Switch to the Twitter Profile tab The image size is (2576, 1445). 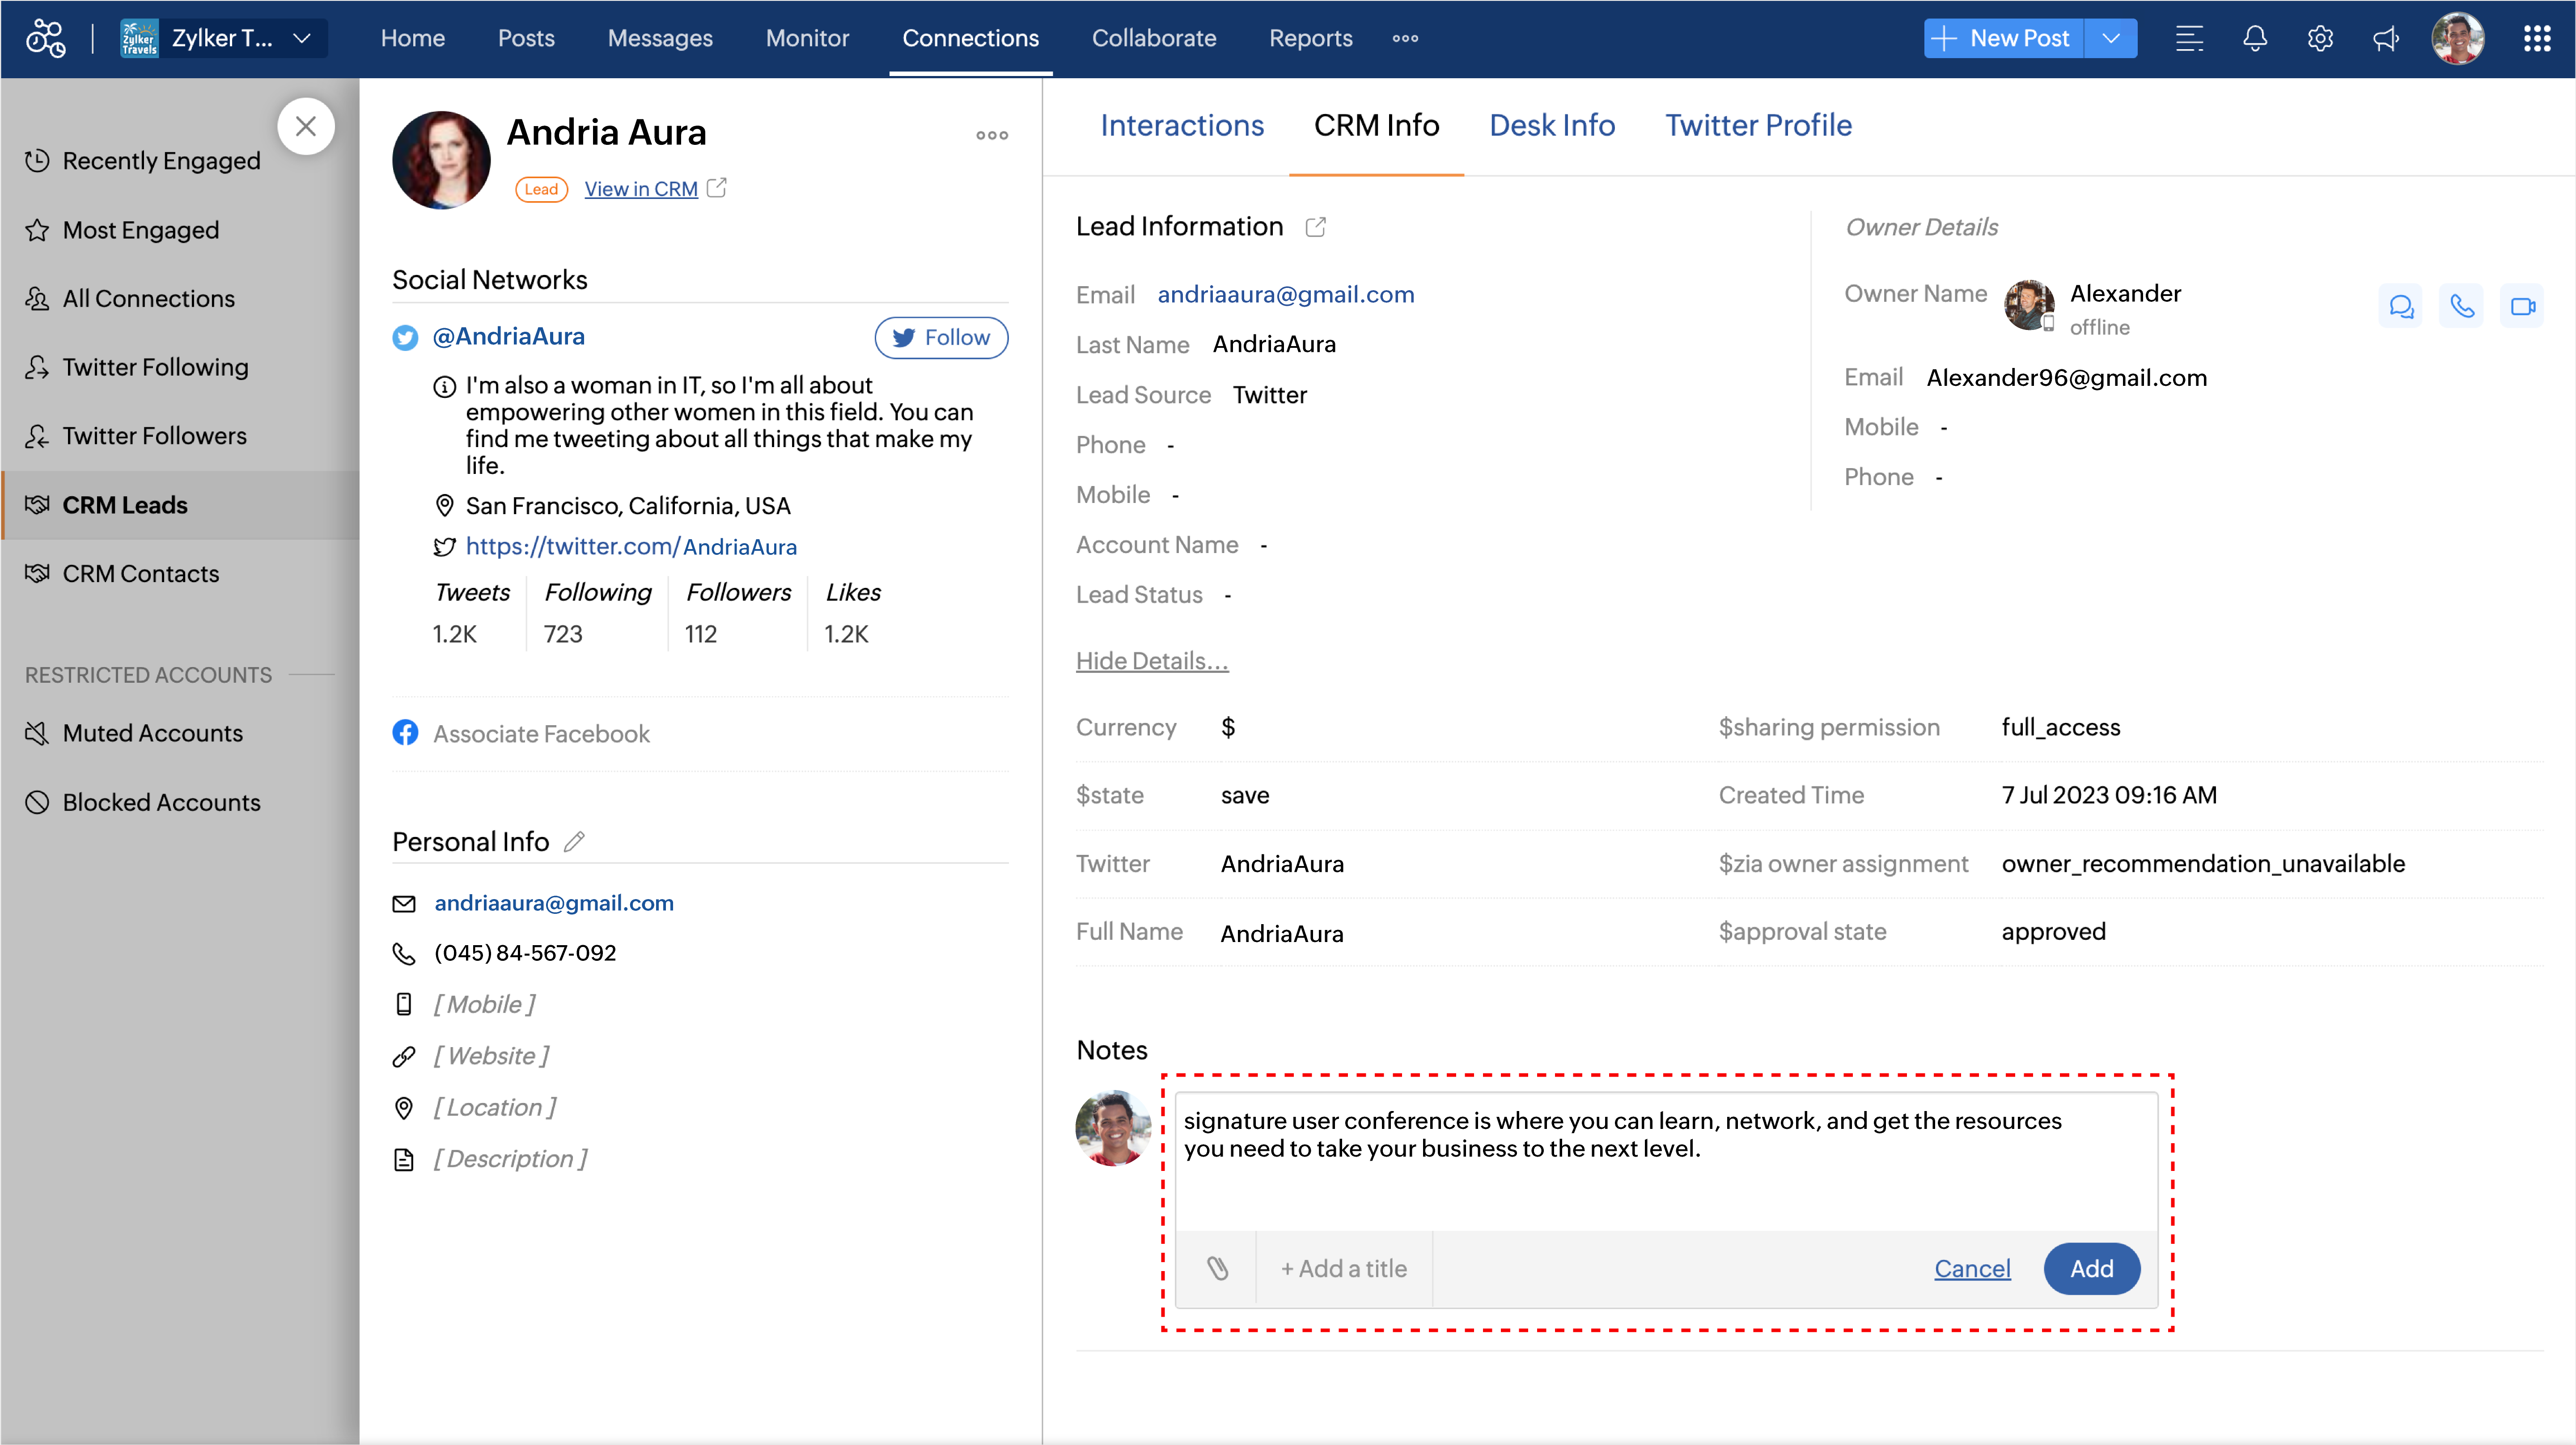(x=1758, y=125)
